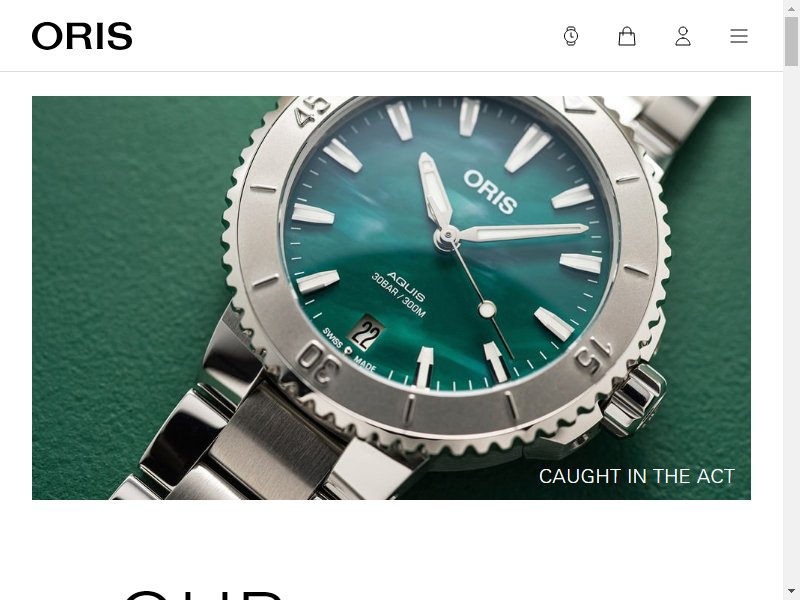The image size is (800, 600).
Task: Click the vertical scrollbar thumb
Action: point(791,41)
